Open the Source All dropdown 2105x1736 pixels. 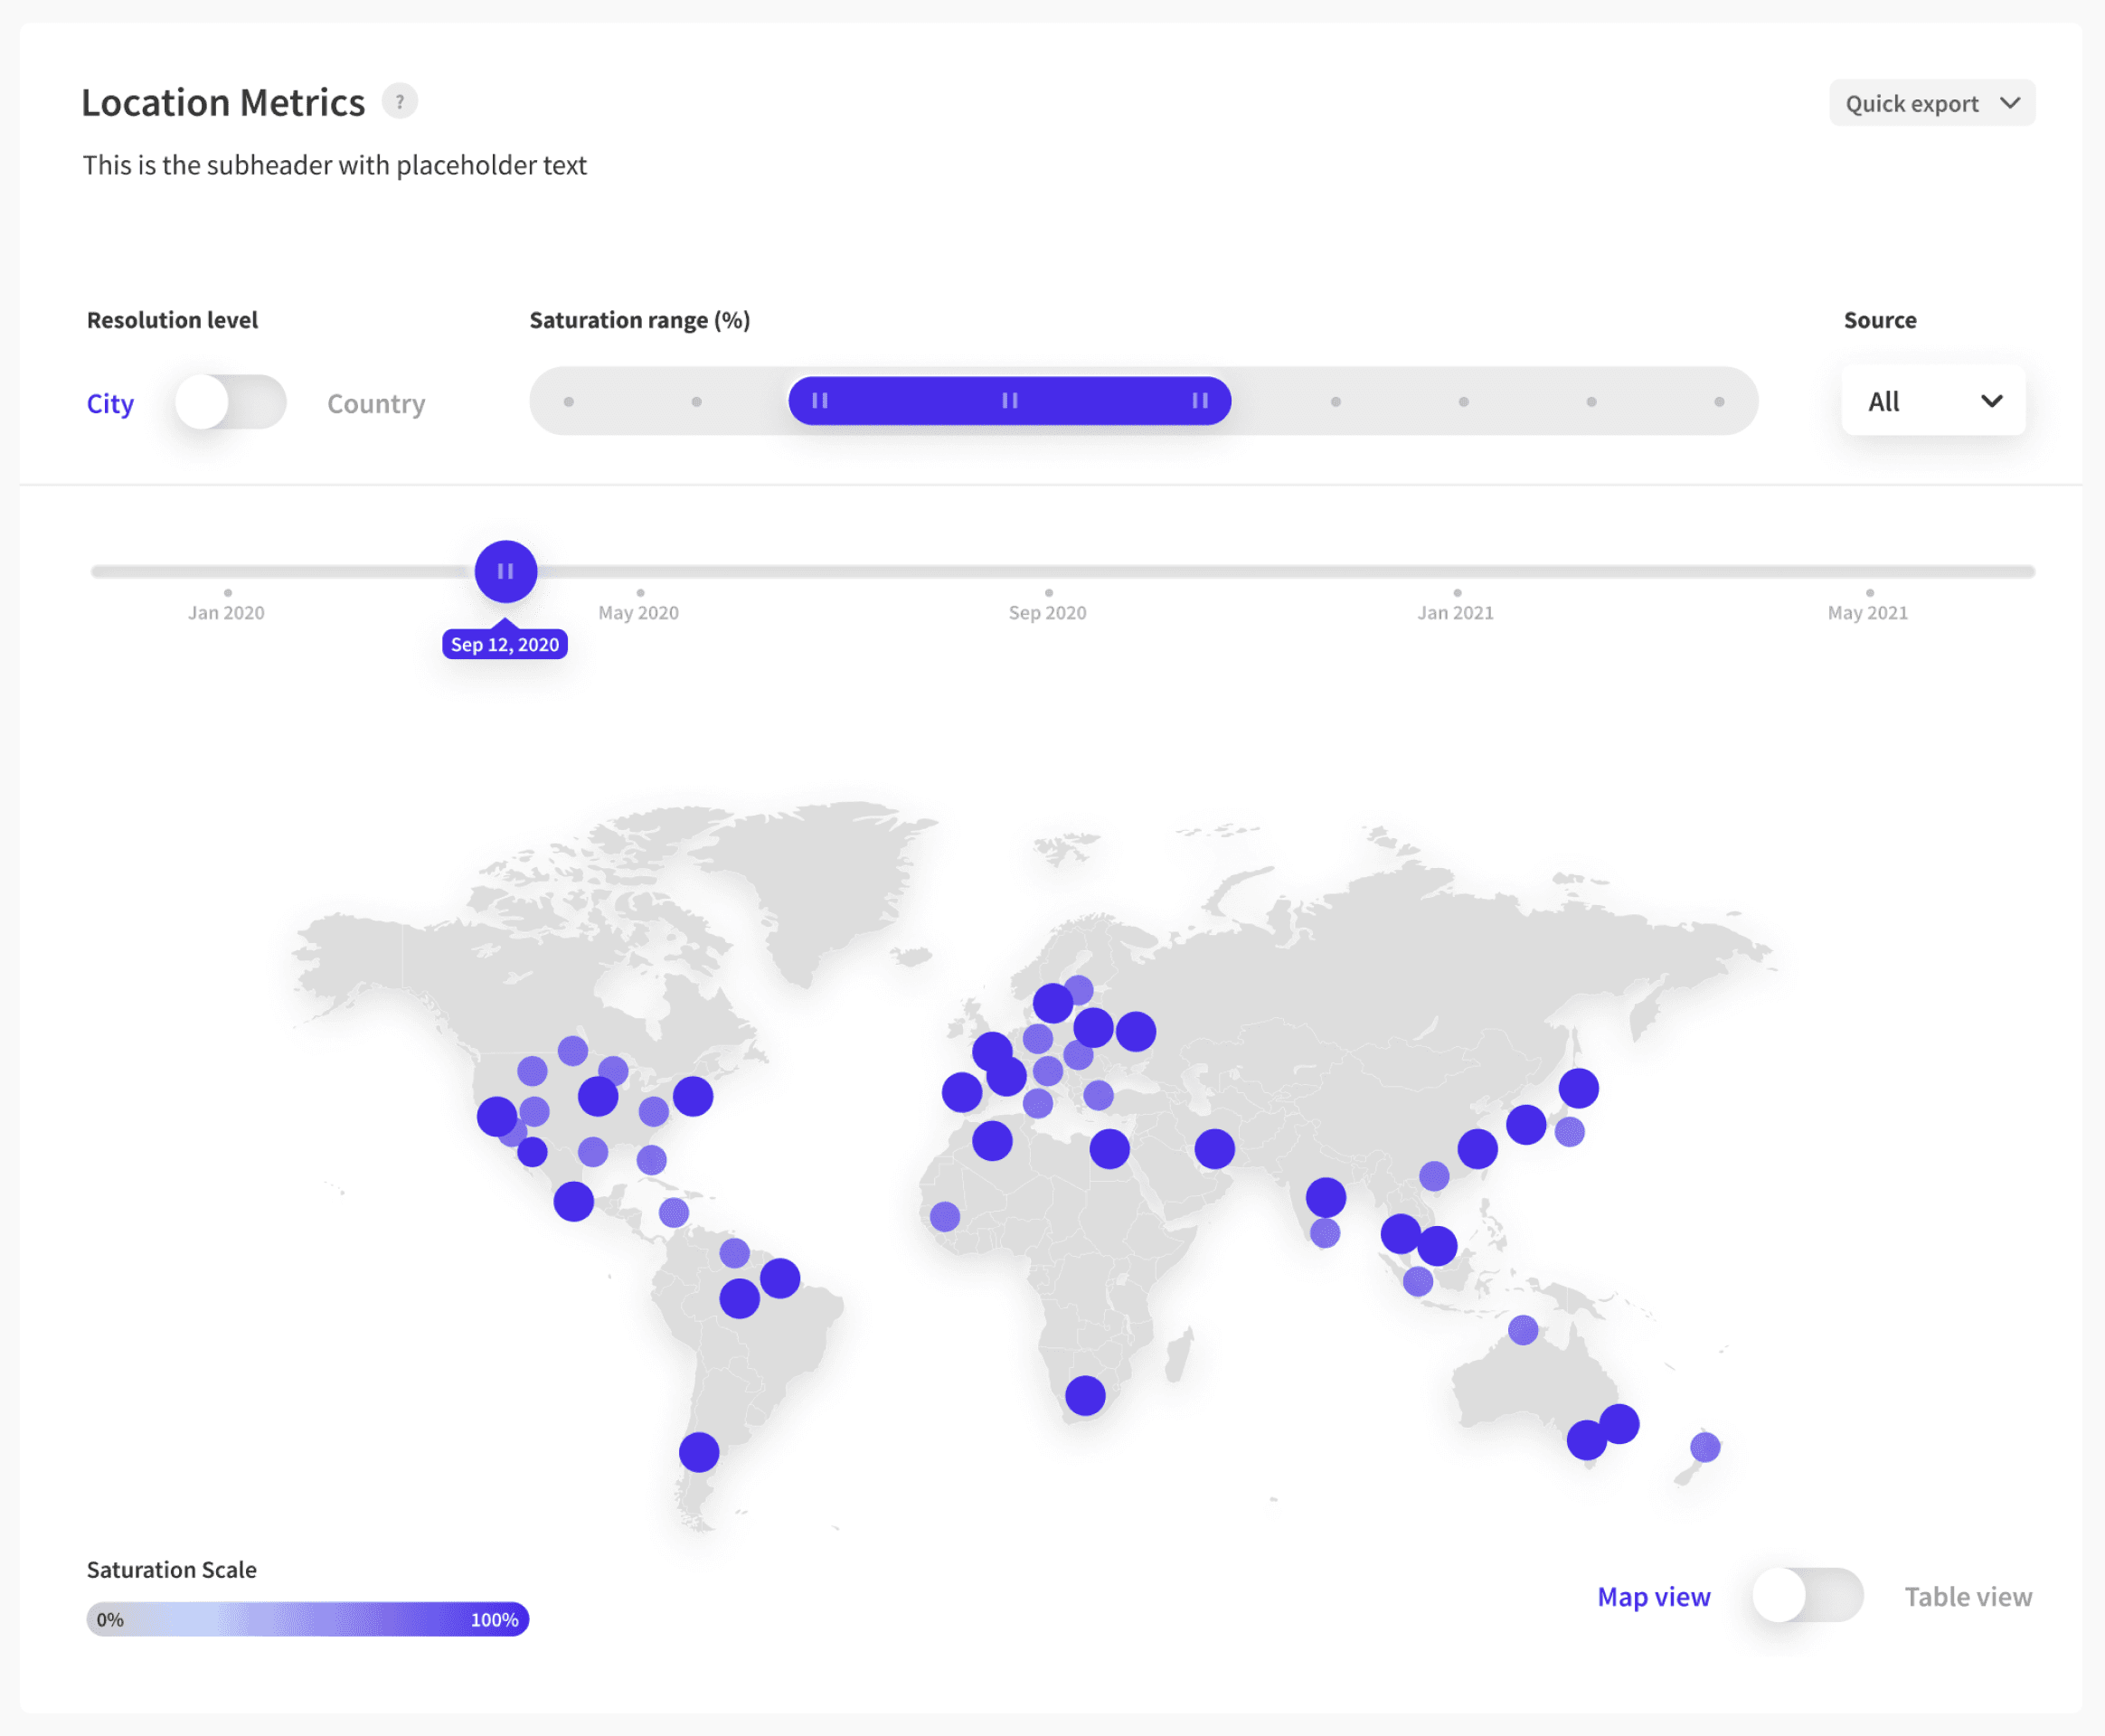click(x=1932, y=401)
